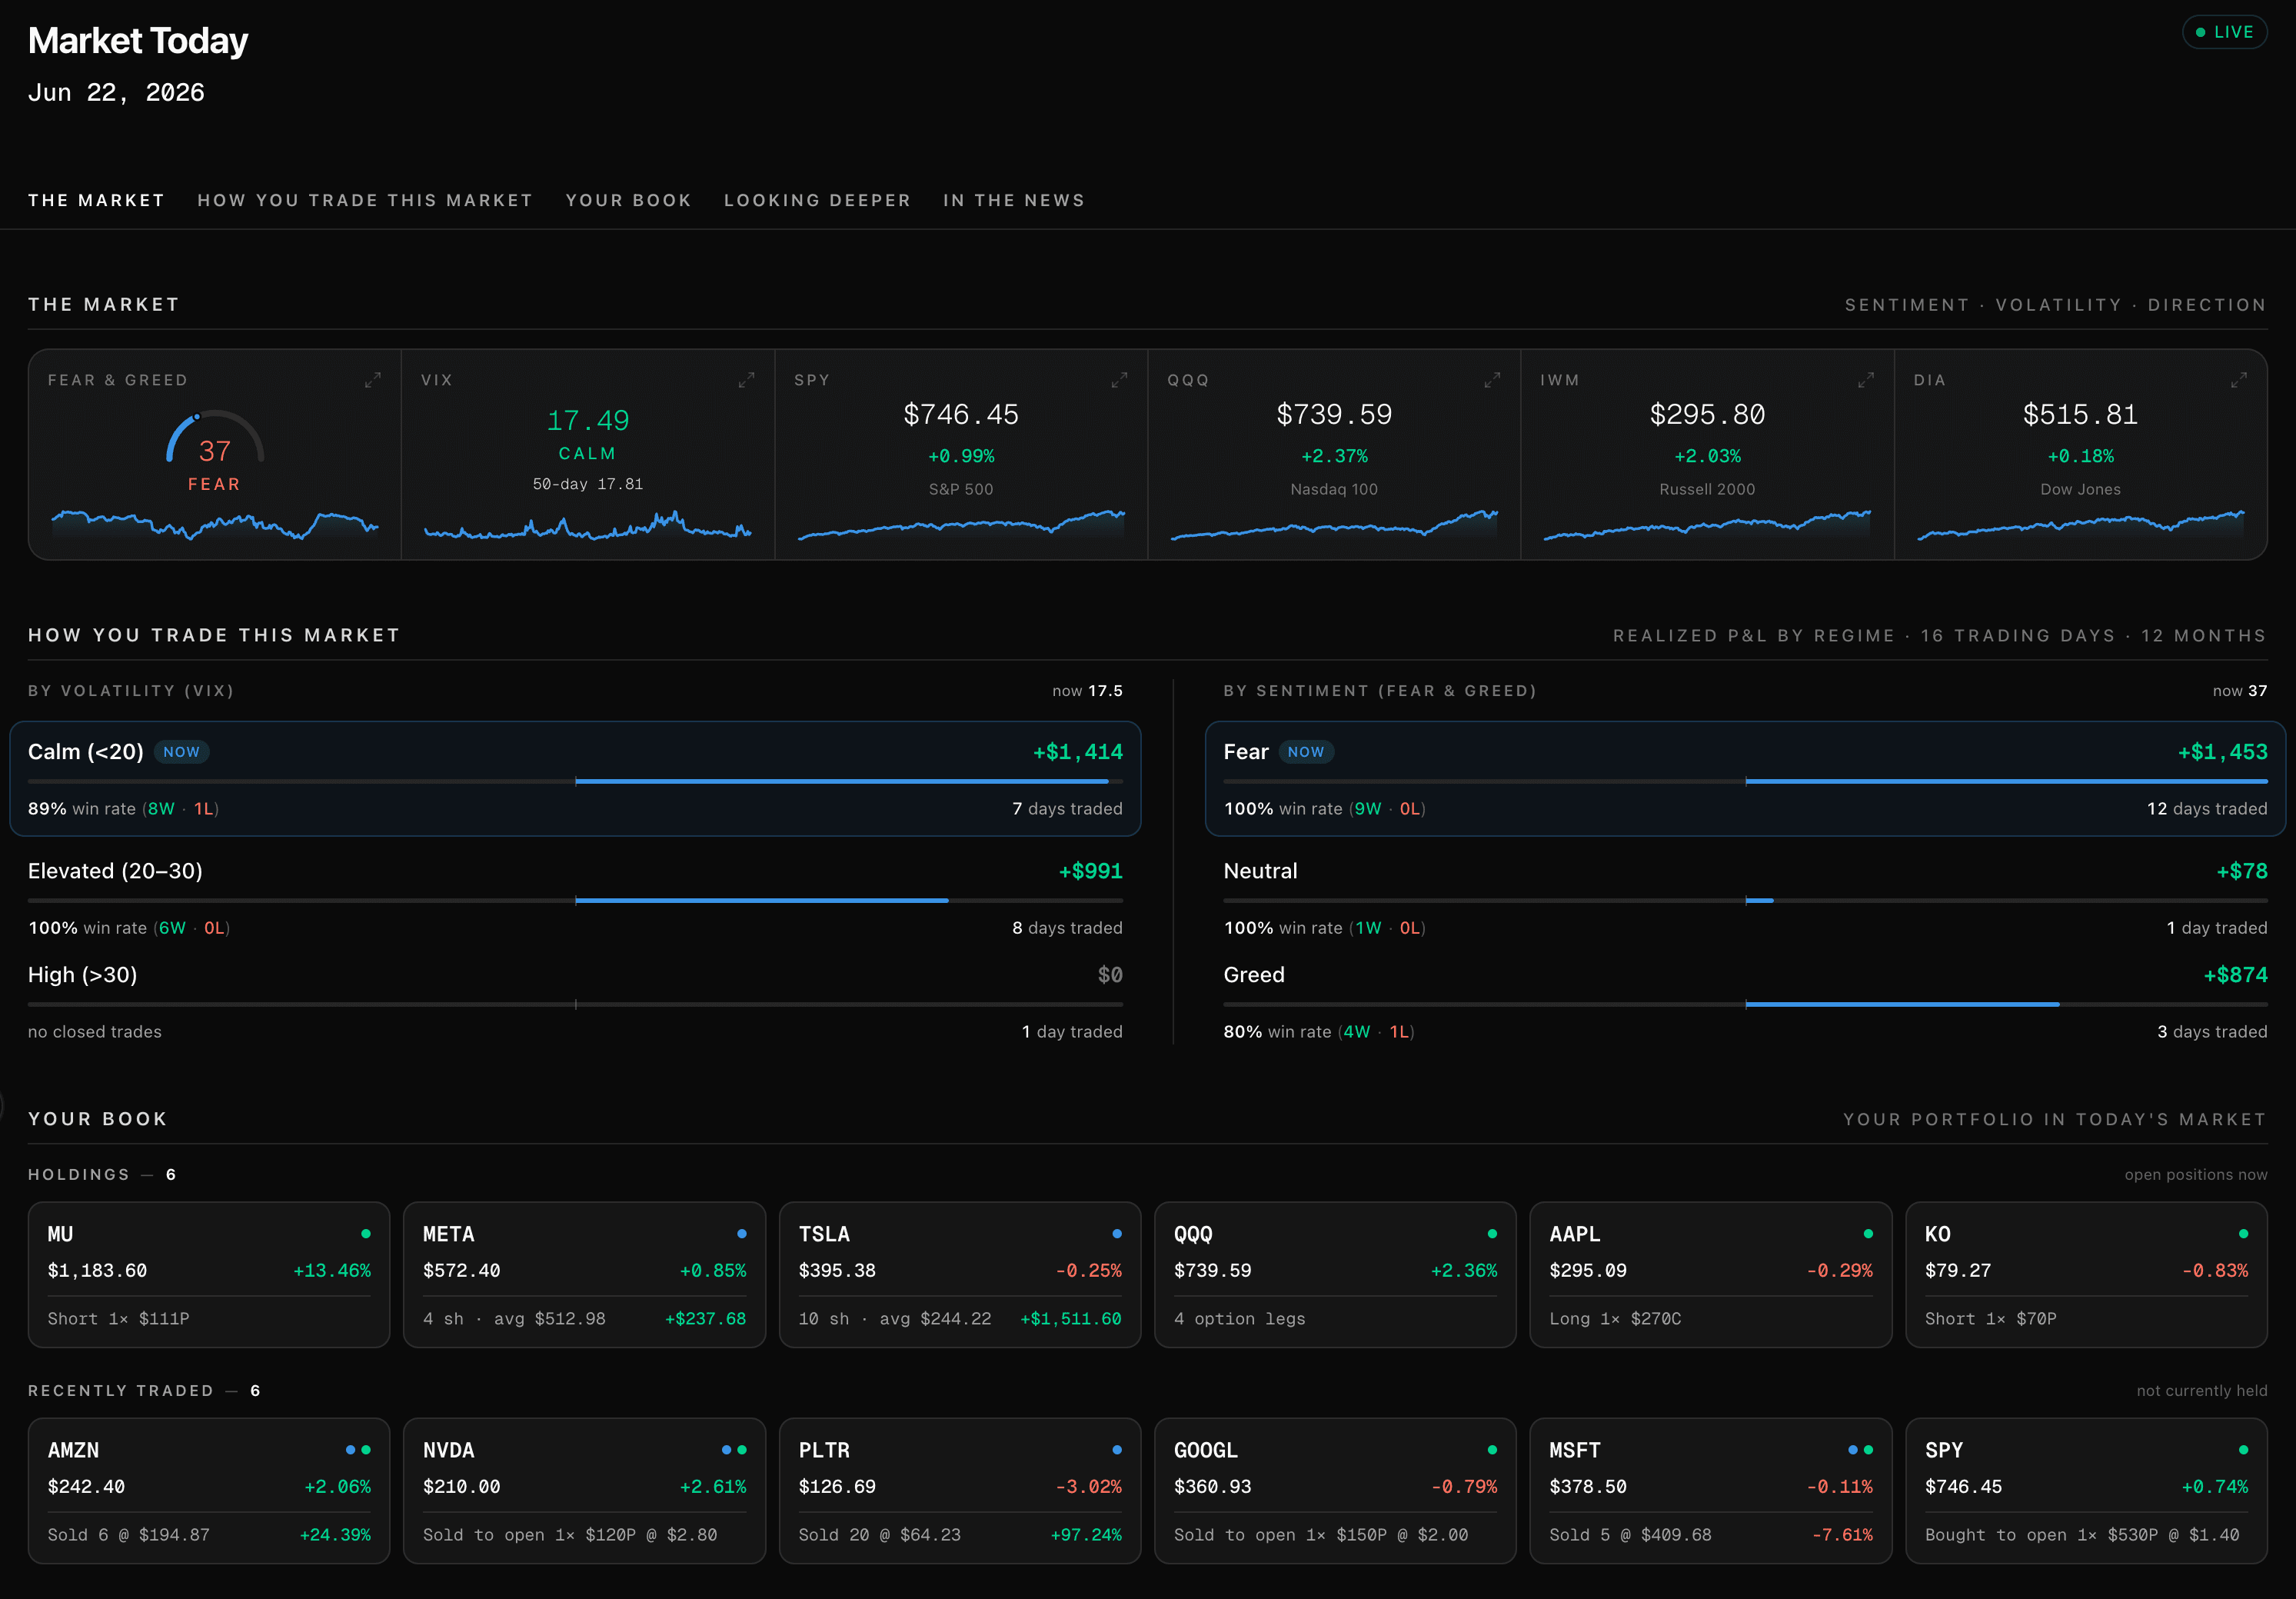The image size is (2296, 1599).
Task: Expand the Fear & Greed card
Action: click(373, 380)
